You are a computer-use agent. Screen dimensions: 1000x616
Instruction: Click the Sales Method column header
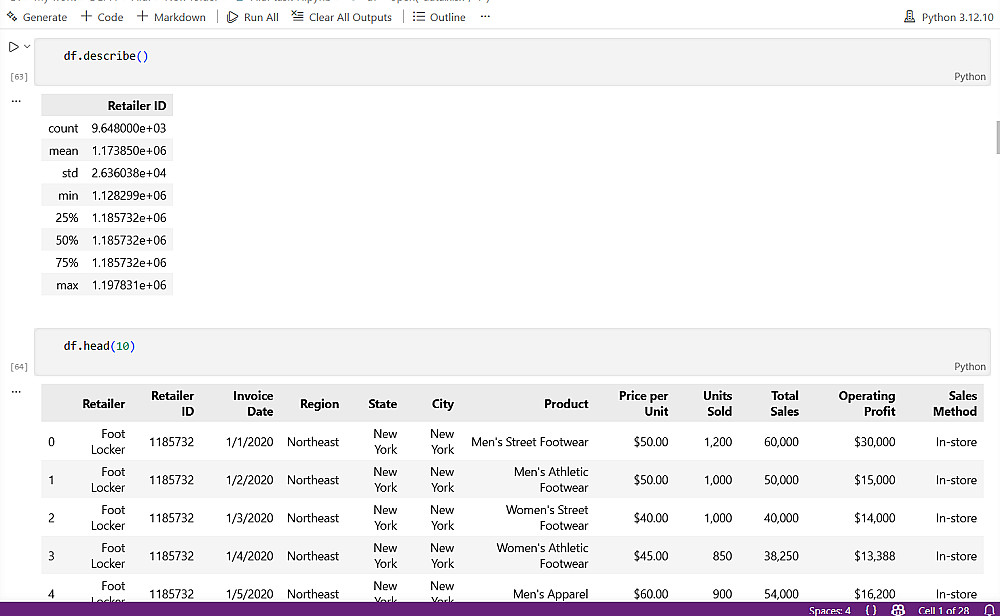click(955, 404)
